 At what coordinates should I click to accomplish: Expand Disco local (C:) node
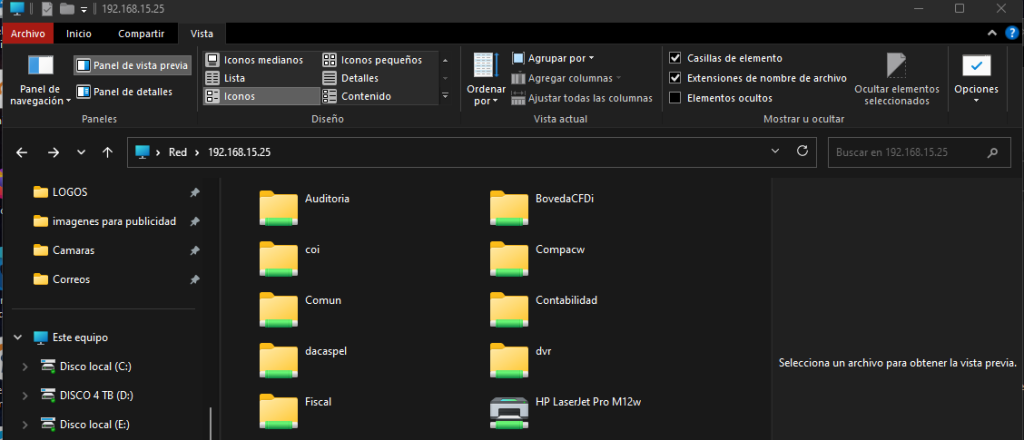(24, 367)
